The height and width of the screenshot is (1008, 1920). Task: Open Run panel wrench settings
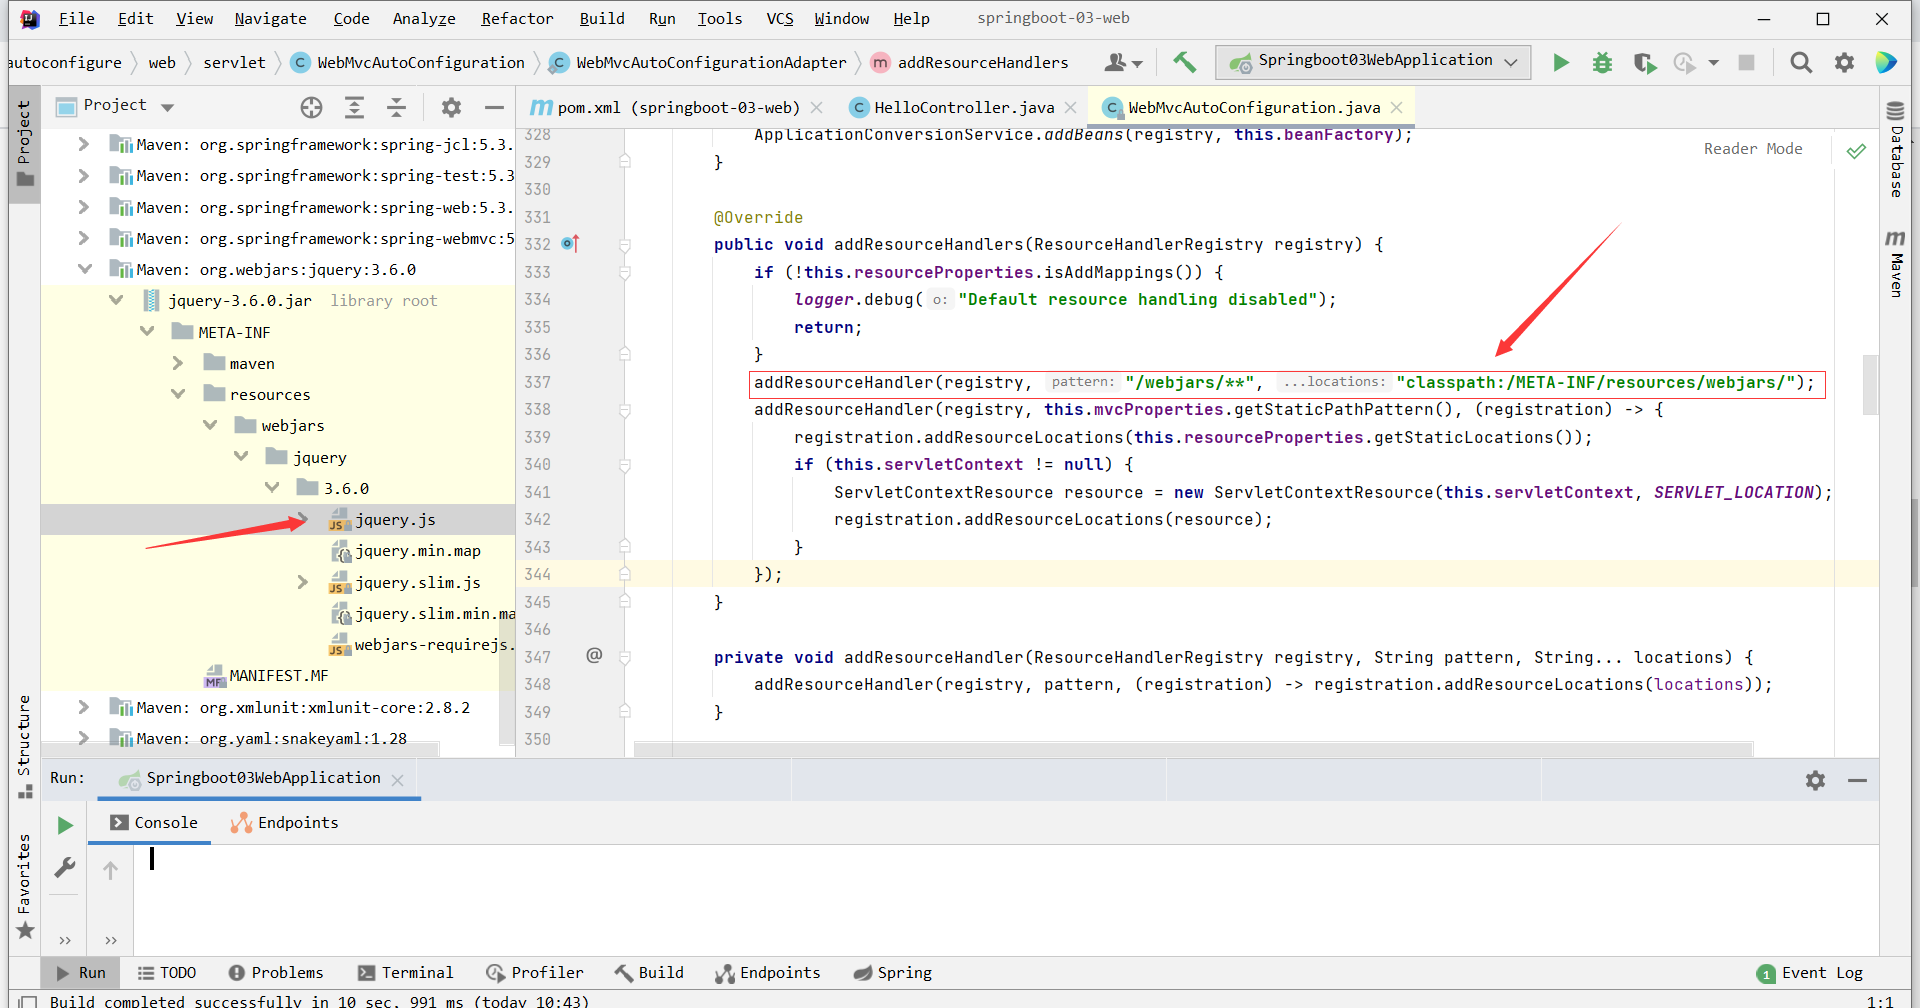[x=65, y=867]
